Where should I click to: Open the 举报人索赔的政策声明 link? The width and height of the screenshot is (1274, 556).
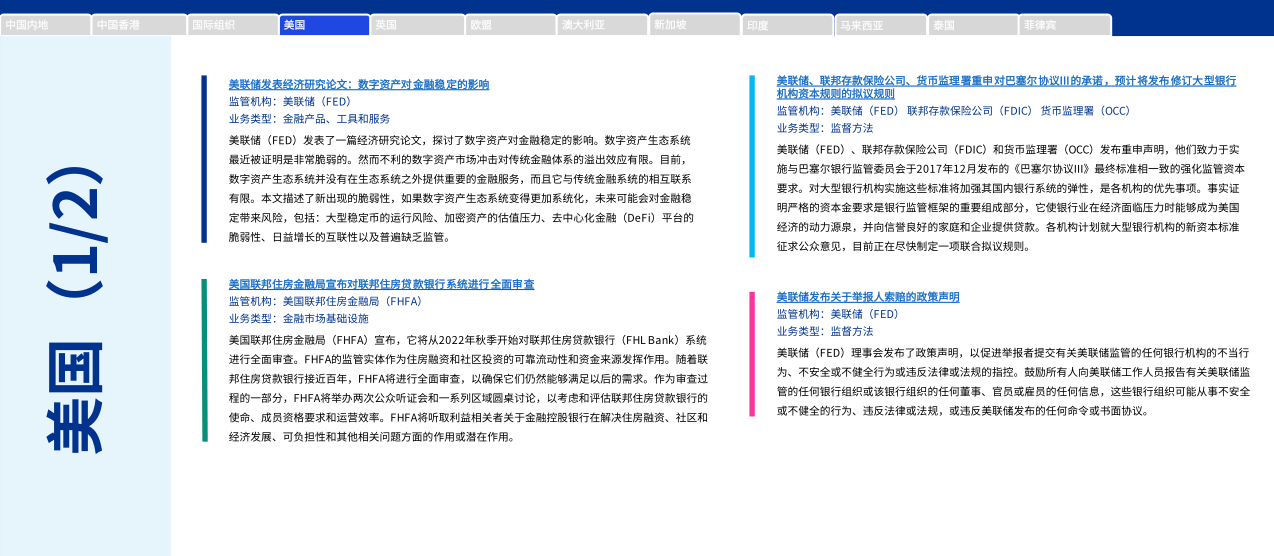click(868, 297)
